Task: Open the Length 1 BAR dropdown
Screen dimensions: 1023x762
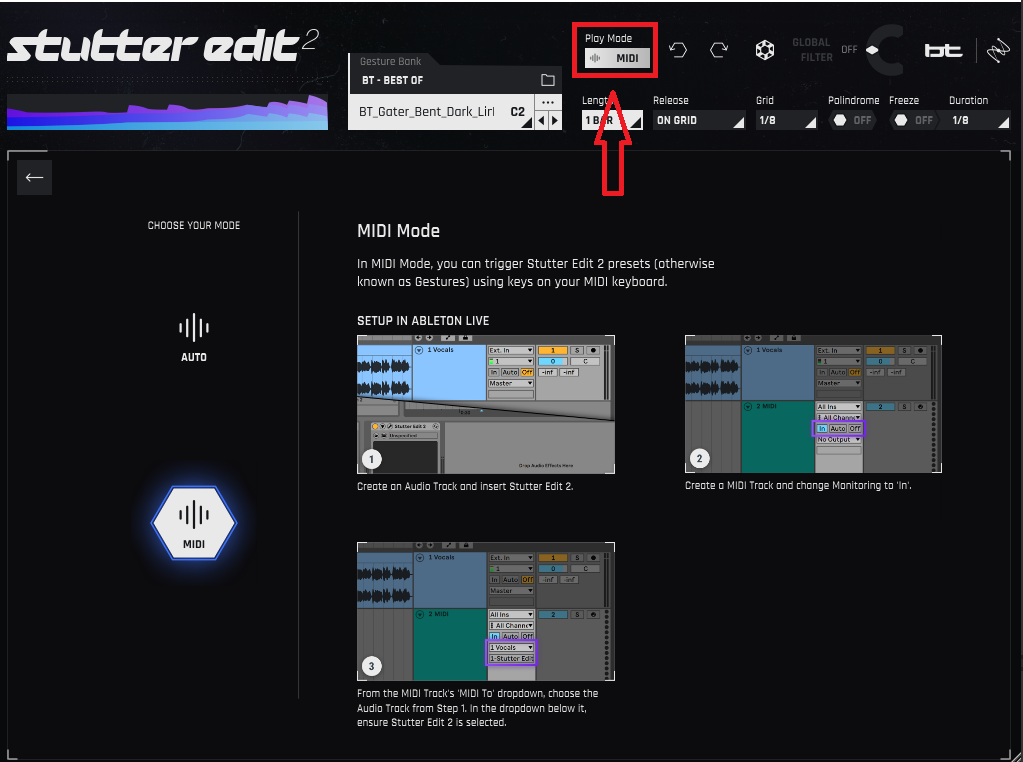Action: pos(611,120)
